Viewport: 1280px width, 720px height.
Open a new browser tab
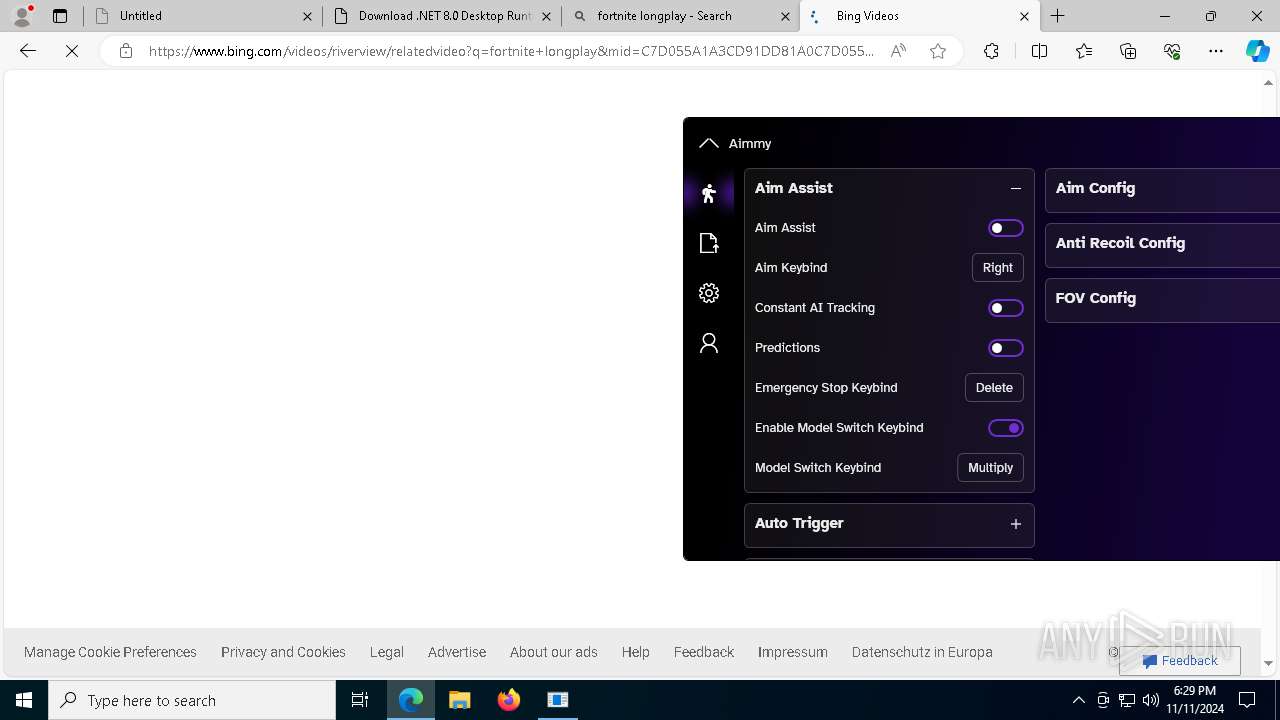click(x=1058, y=16)
